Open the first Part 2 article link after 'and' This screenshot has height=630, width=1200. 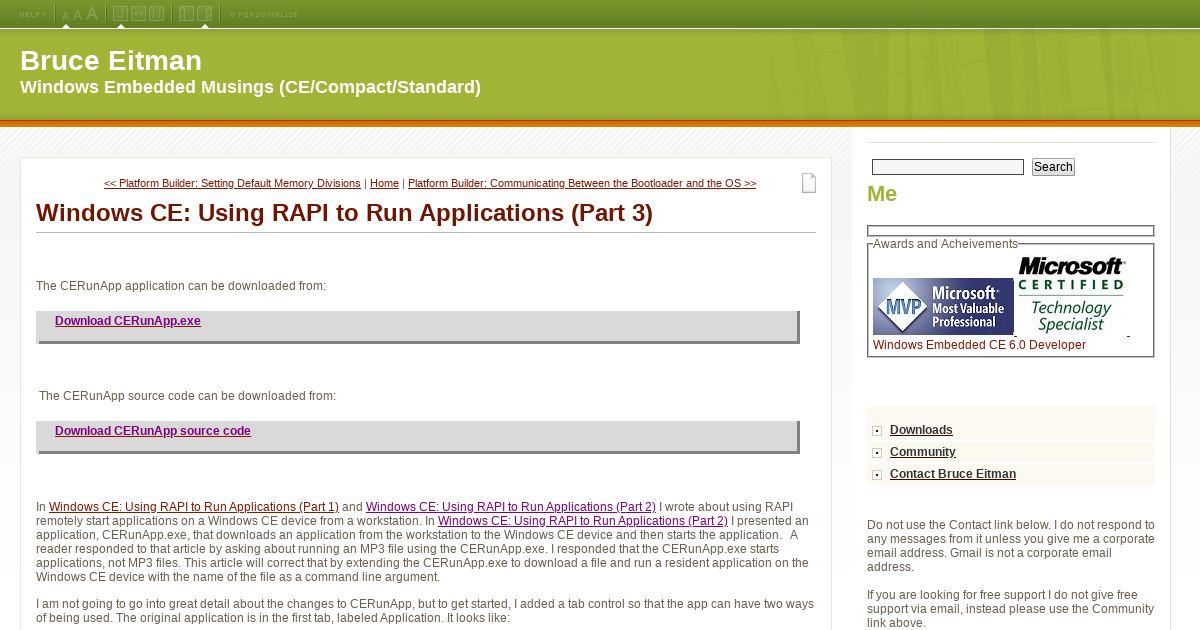click(511, 507)
